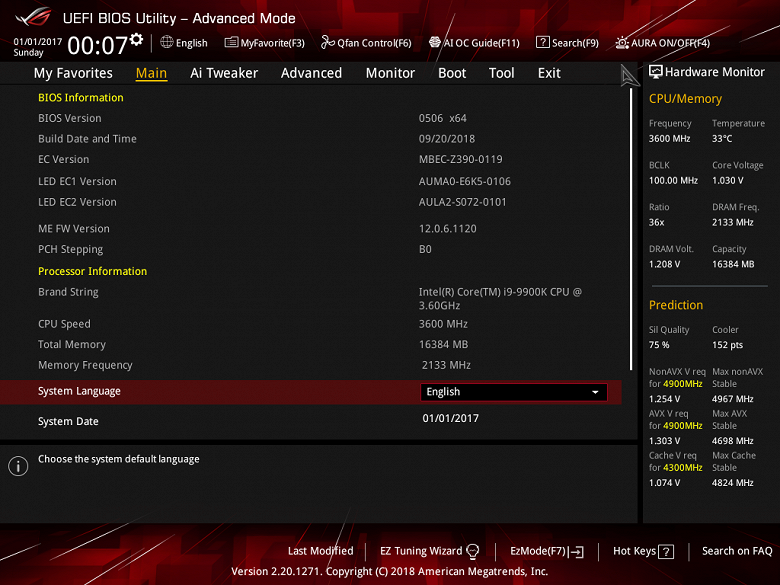Open the Monitor tab
This screenshot has height=585, width=780.
tap(390, 73)
